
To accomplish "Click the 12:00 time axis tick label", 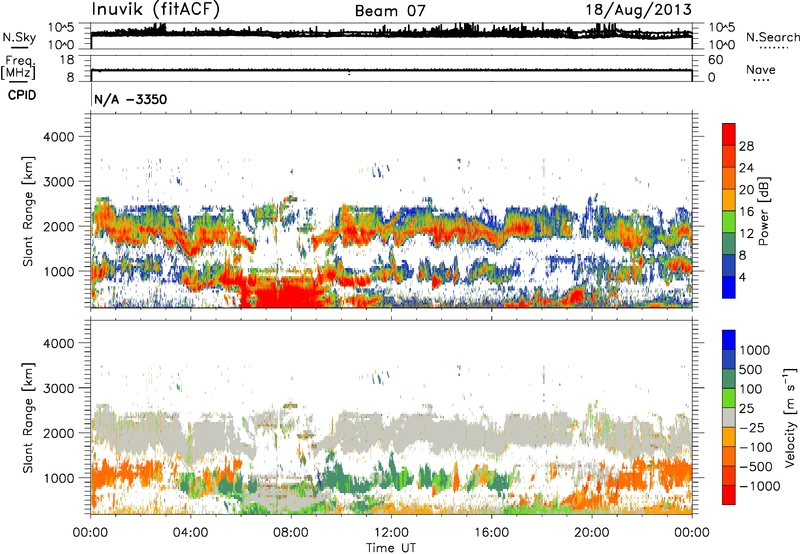I will click(x=391, y=533).
